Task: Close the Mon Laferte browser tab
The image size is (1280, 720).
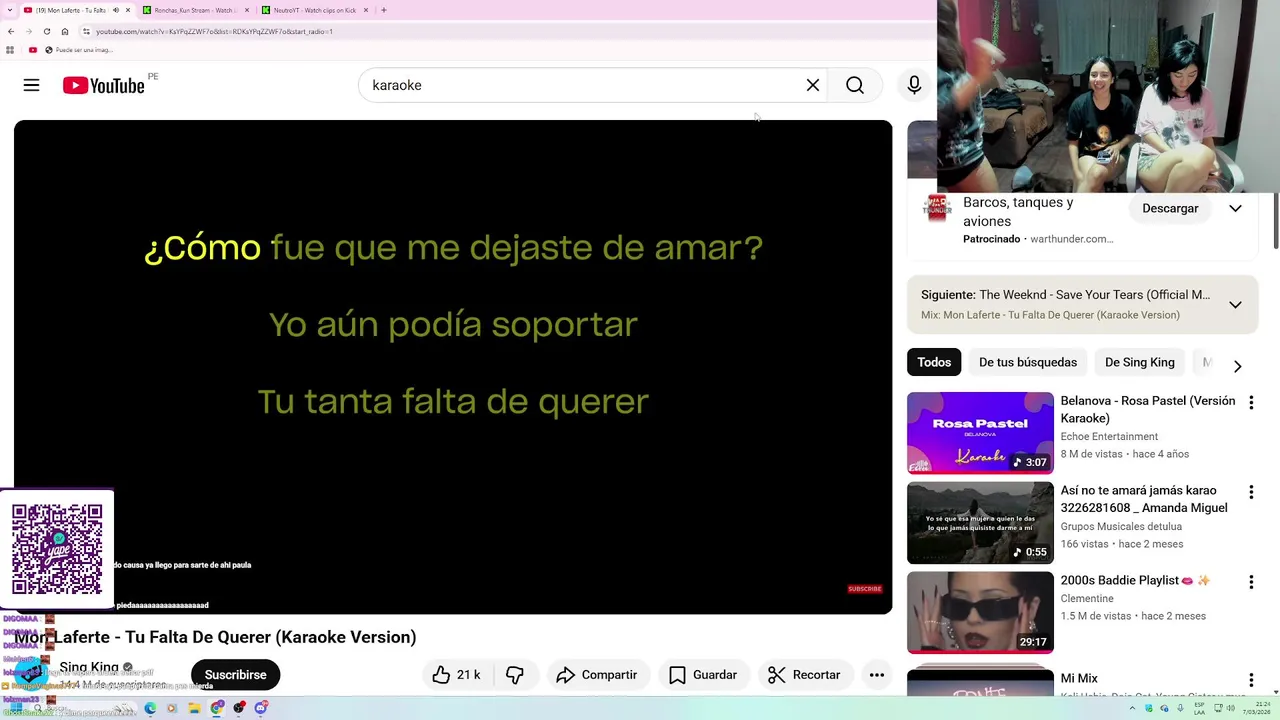Action: coord(128,10)
